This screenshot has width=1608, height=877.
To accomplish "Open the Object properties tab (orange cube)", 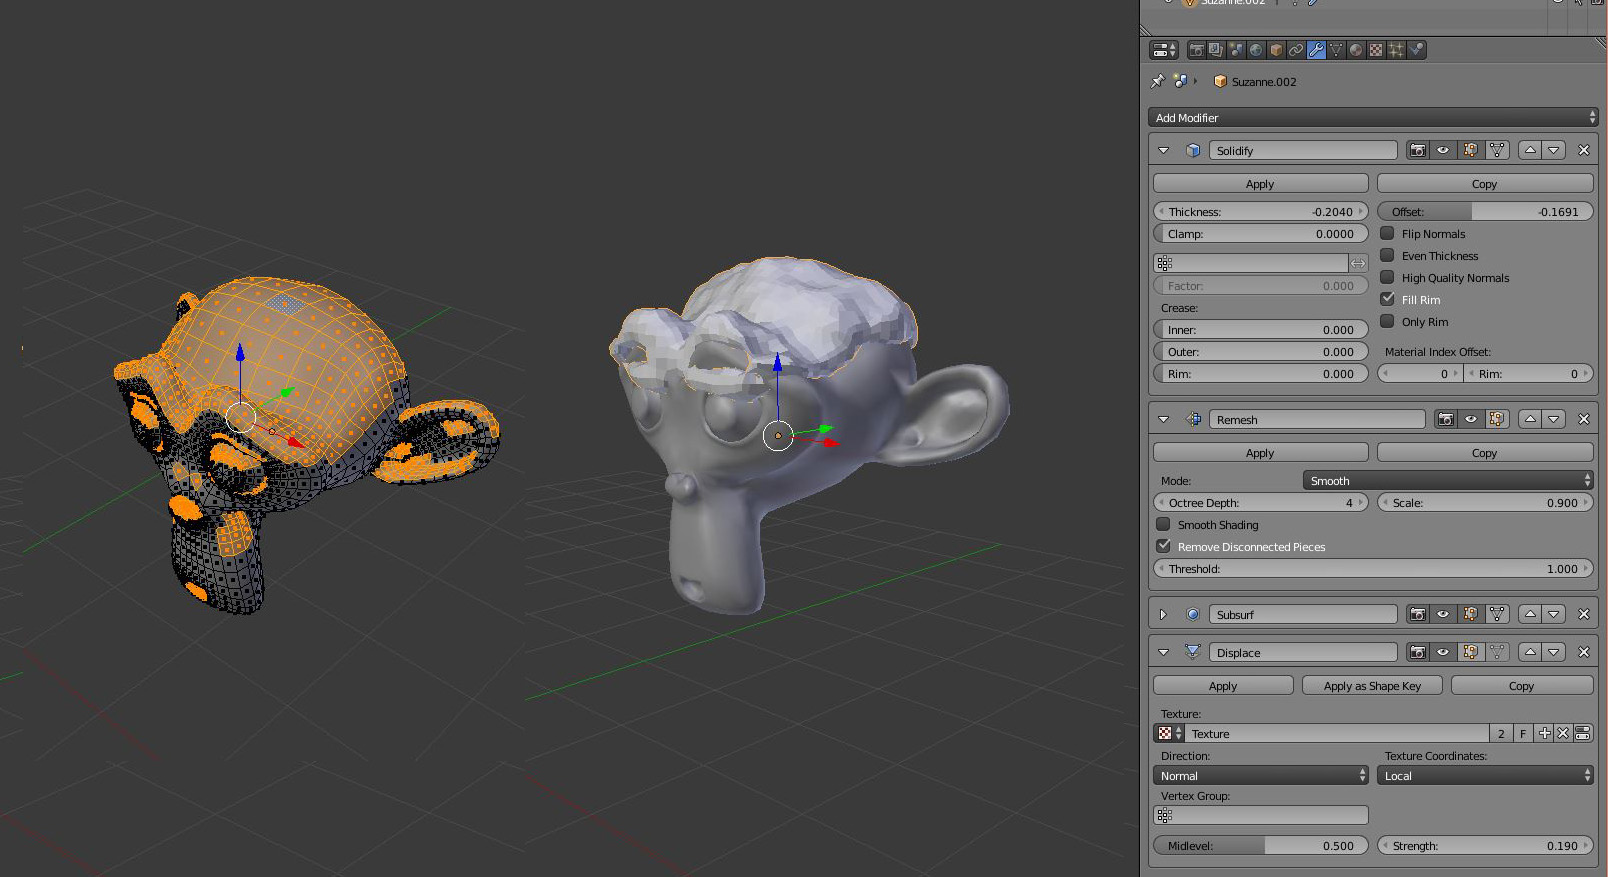I will click(1276, 50).
